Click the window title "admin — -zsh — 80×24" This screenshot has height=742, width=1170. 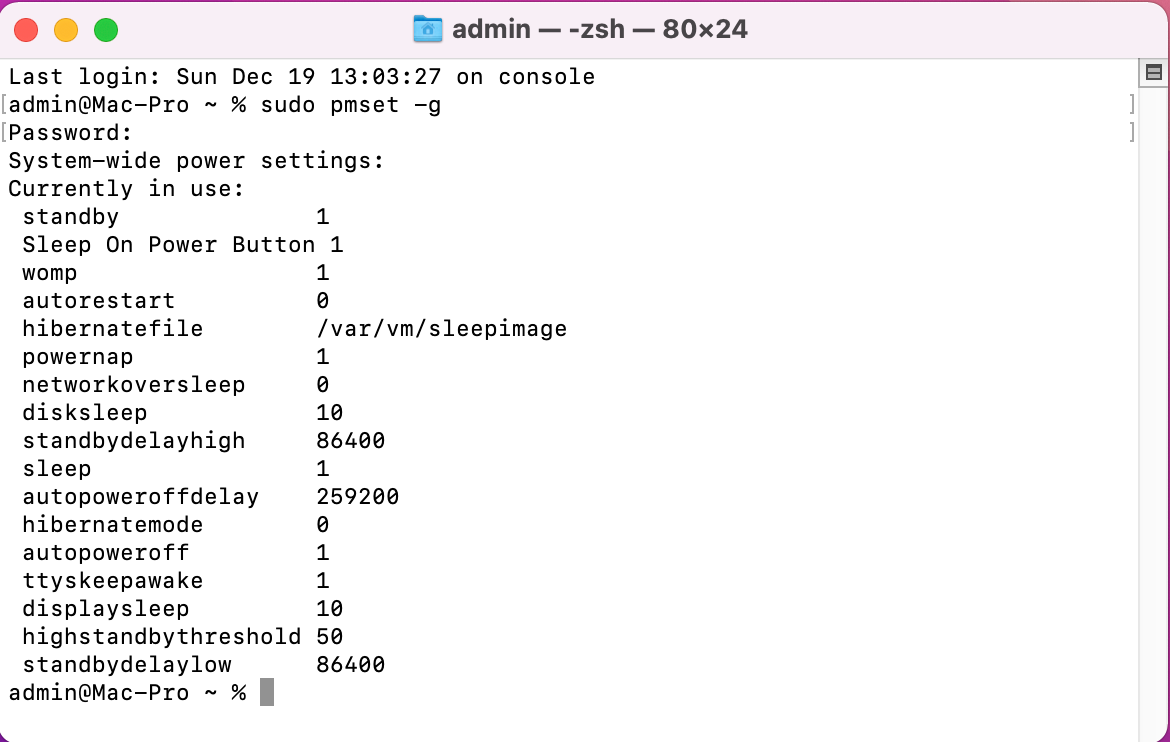click(599, 29)
